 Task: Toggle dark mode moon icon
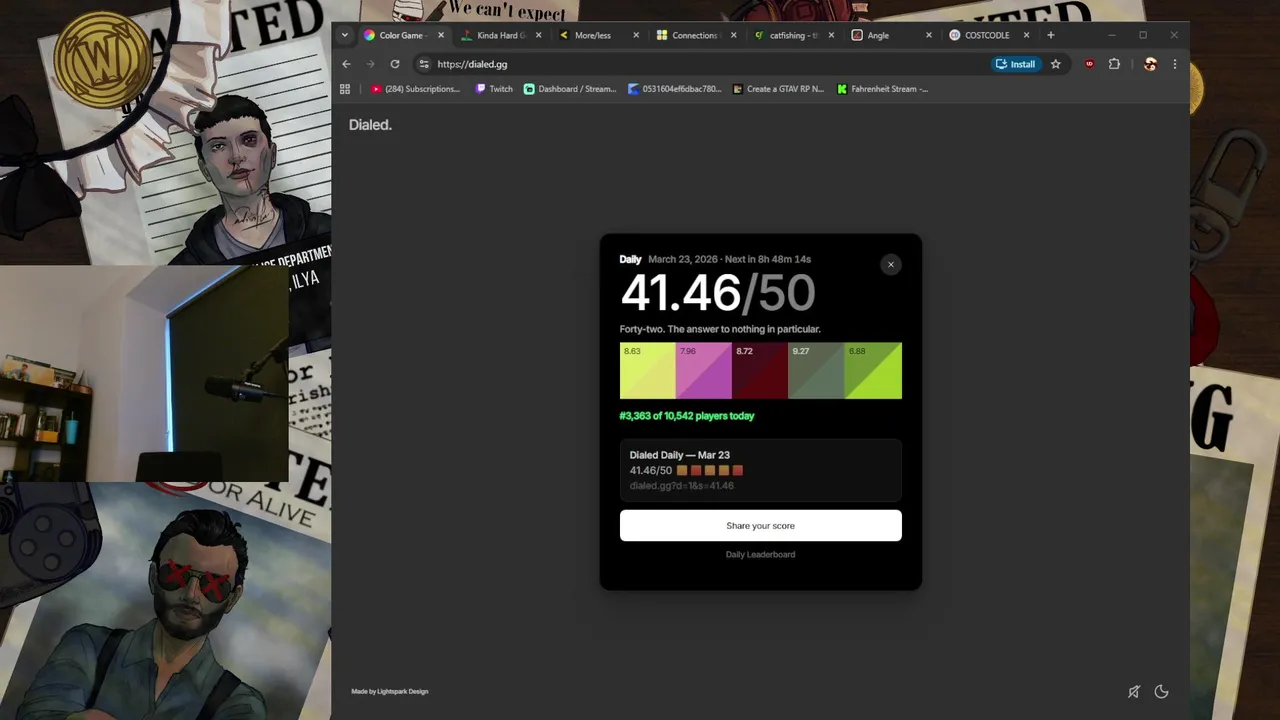(1161, 692)
